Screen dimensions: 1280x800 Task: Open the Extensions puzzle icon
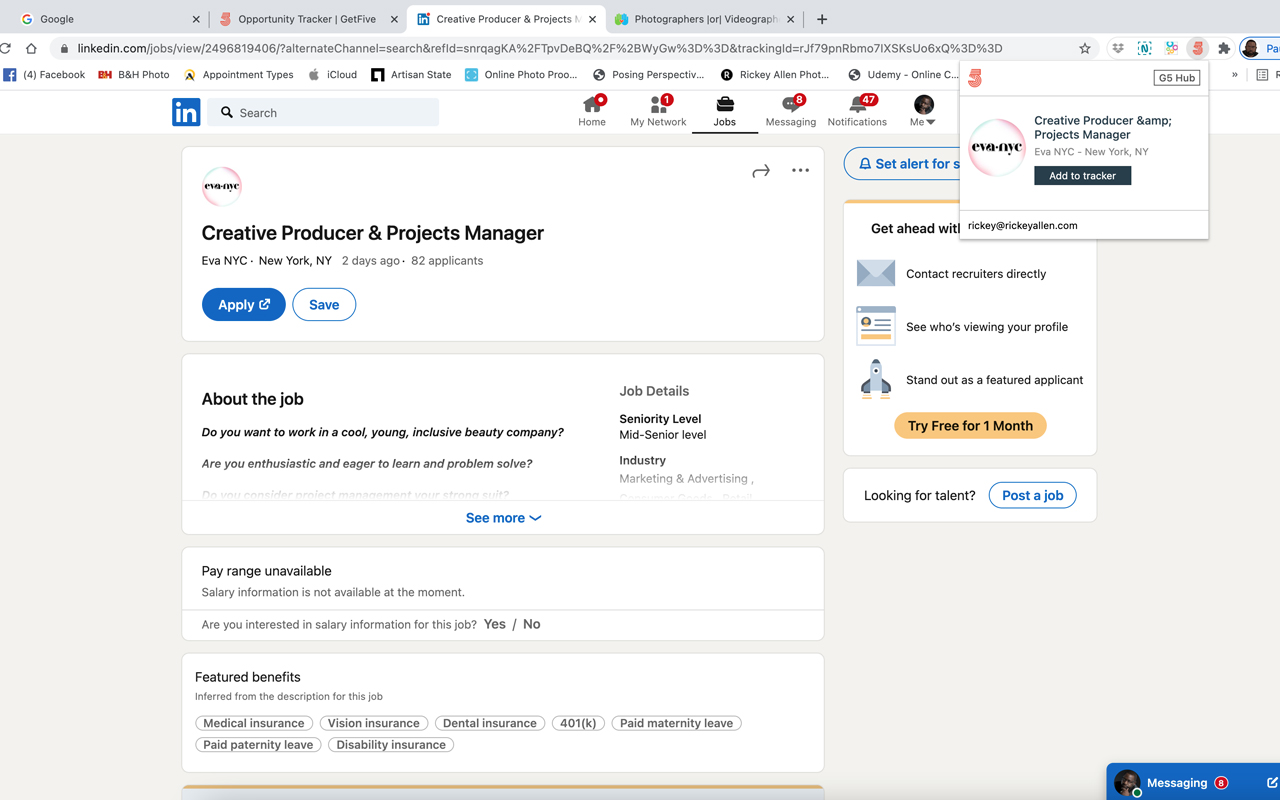(x=1224, y=48)
